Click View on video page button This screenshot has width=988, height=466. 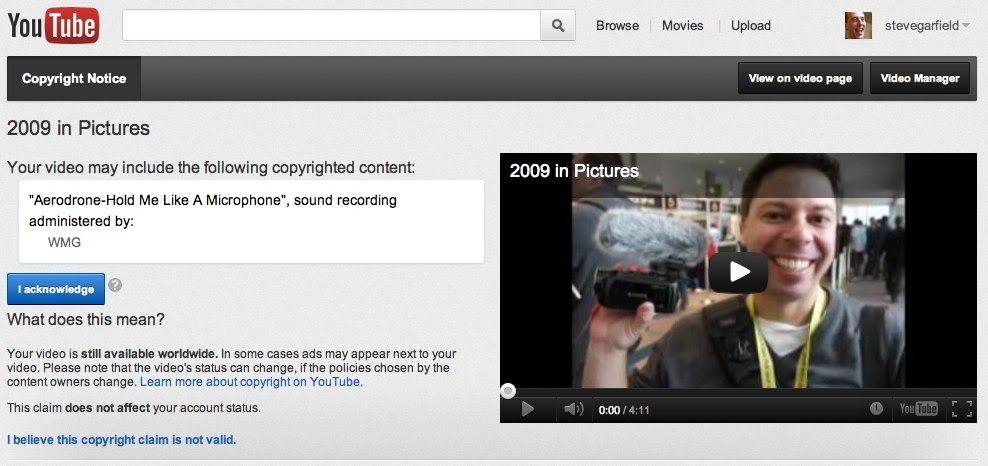(x=800, y=79)
